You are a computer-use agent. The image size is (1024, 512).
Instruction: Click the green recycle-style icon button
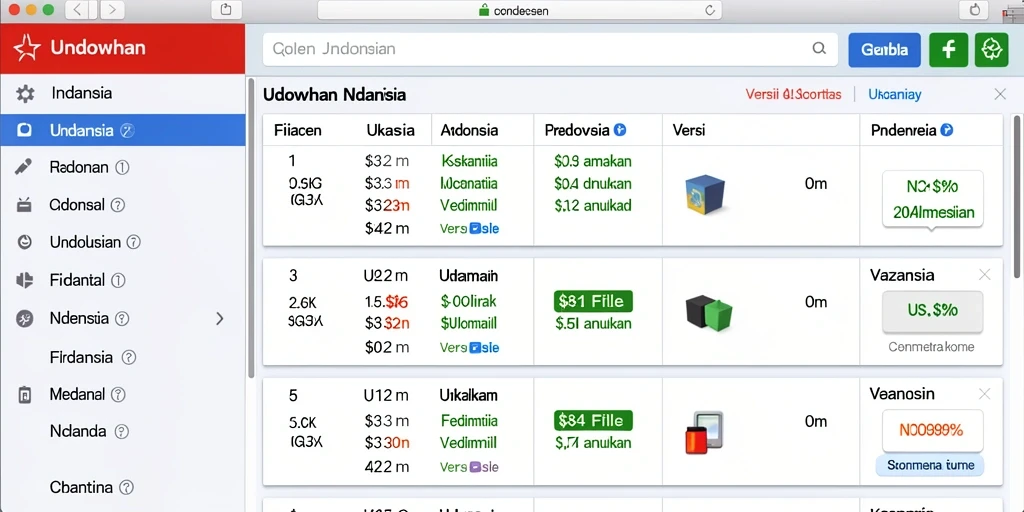(x=991, y=50)
